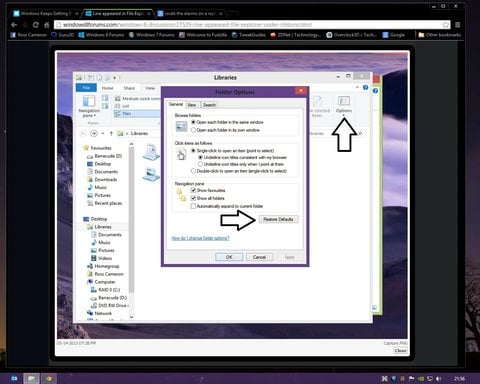Image resolution: width=480 pixels, height=384 pixels.
Task: Enable Automatically expand to current folder
Action: click(x=193, y=206)
